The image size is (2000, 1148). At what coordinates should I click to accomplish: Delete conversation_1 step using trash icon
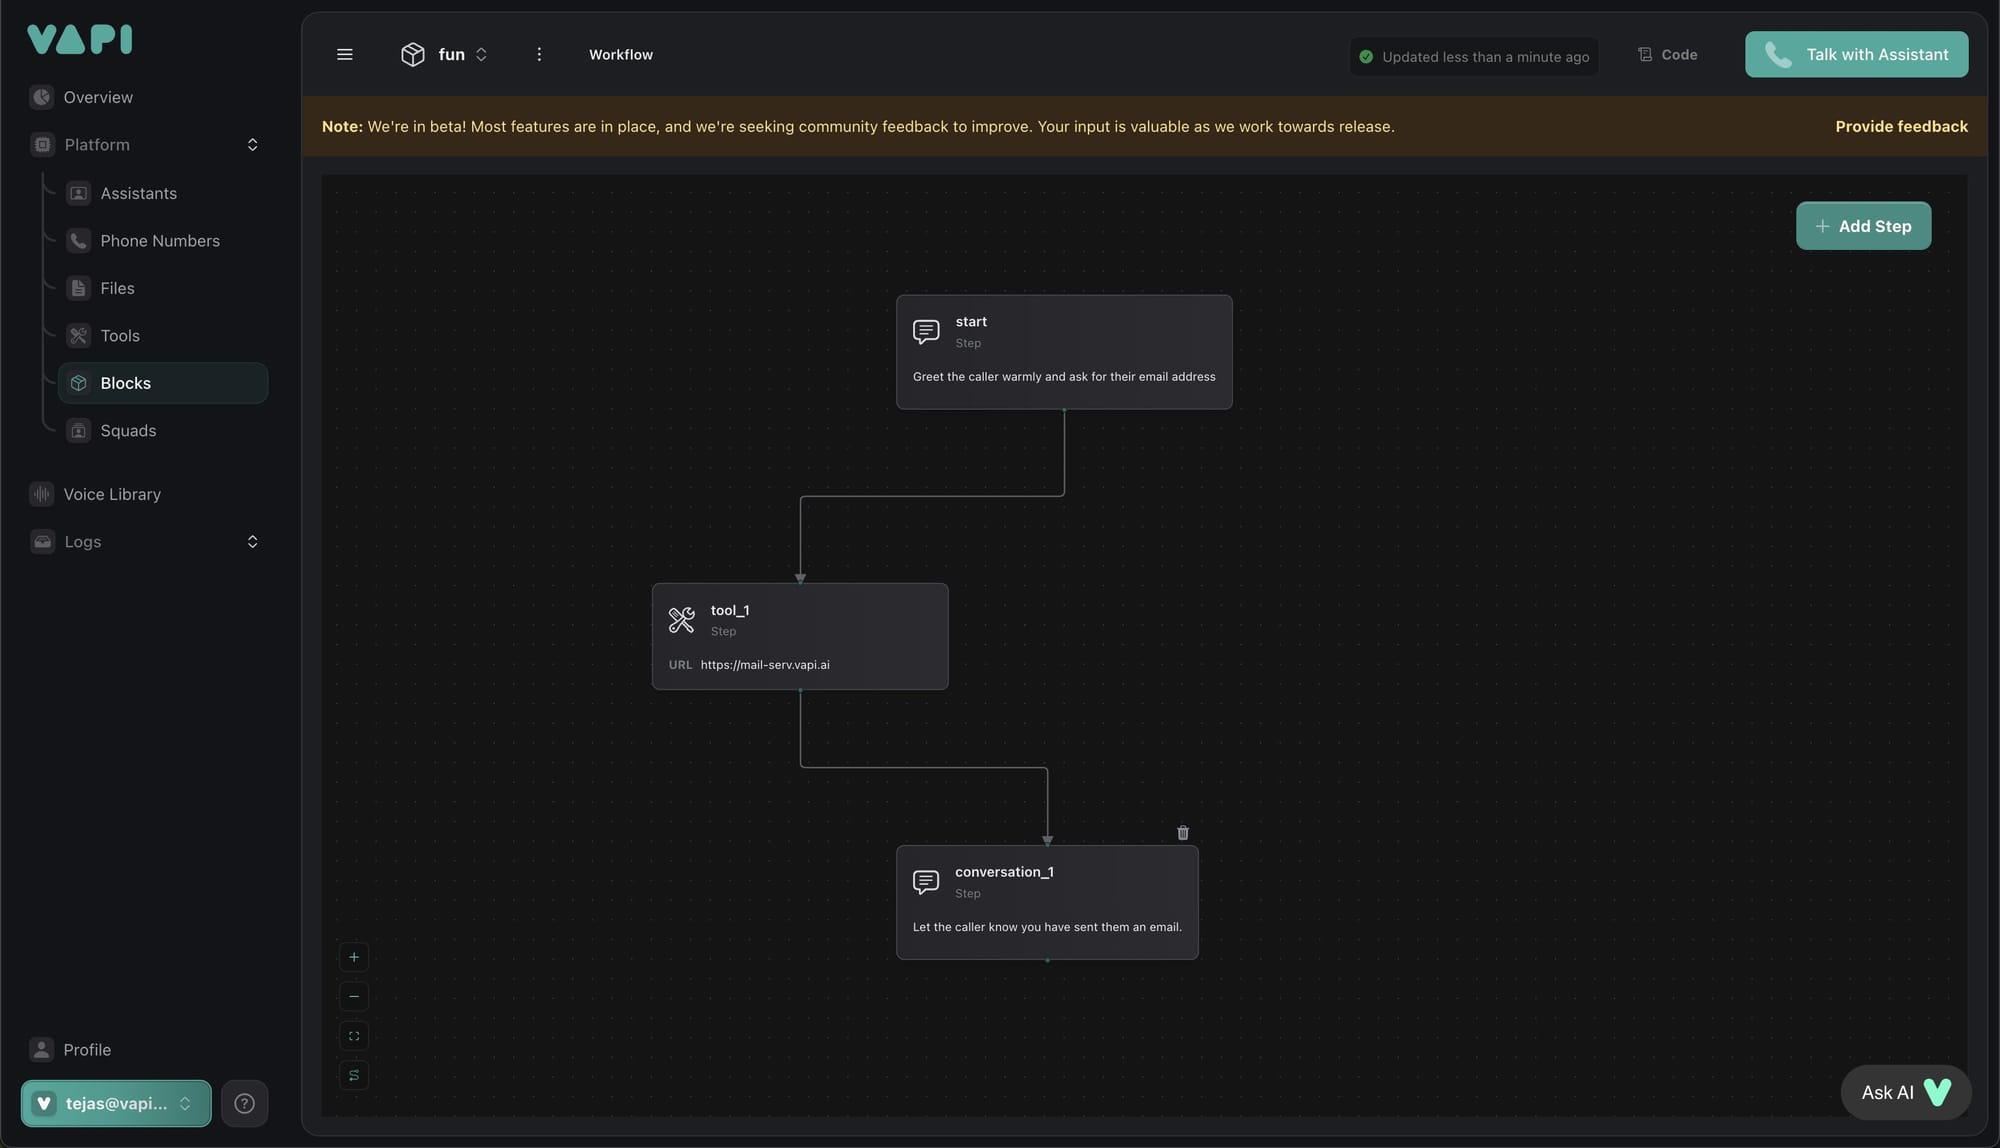1183,833
